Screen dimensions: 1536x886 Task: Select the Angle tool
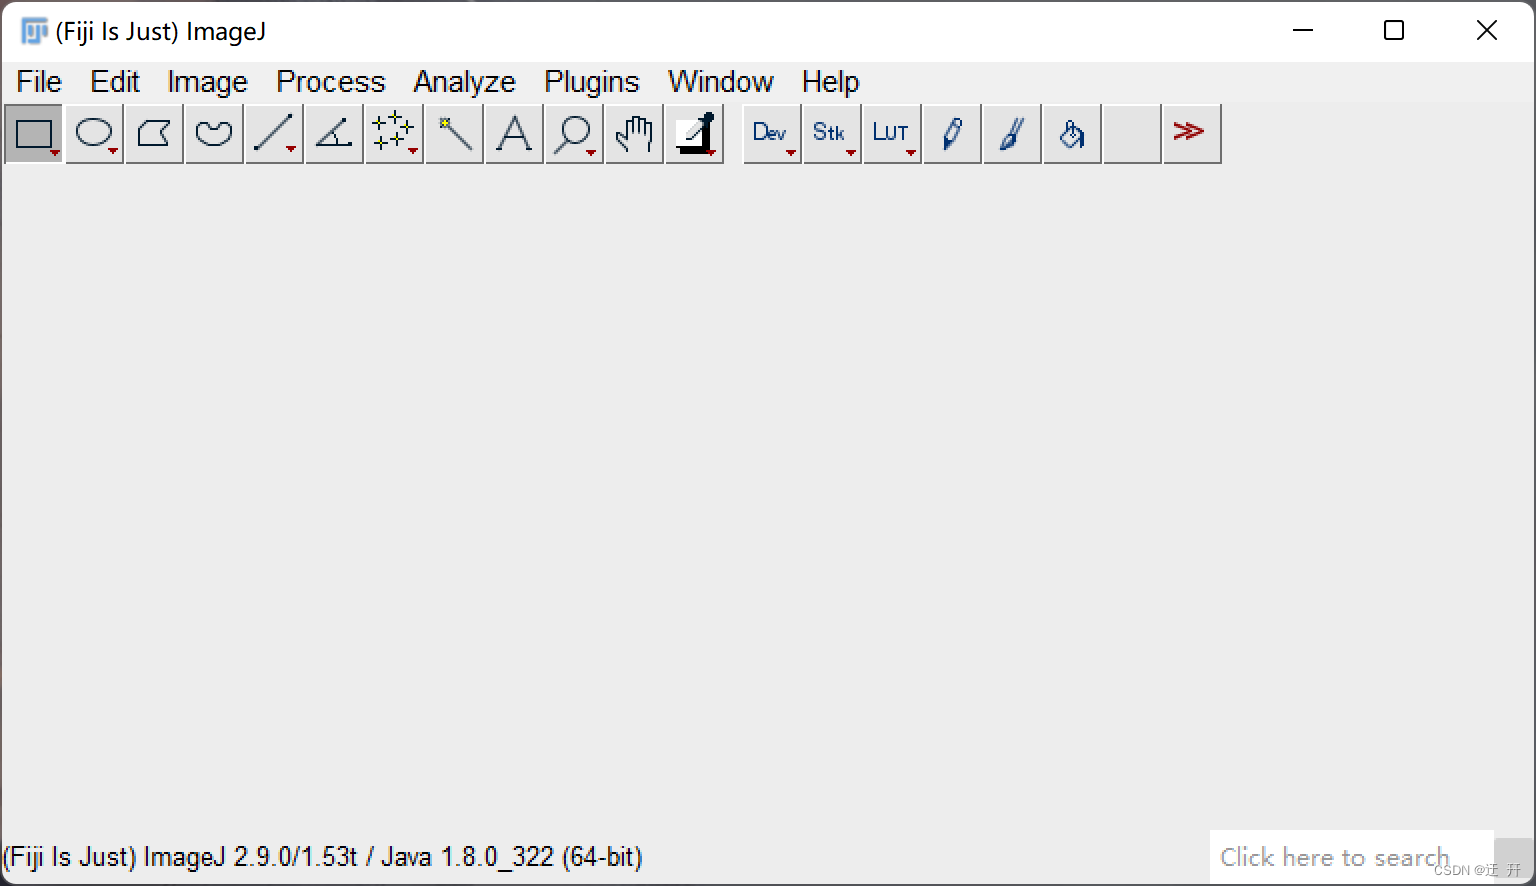(x=334, y=133)
